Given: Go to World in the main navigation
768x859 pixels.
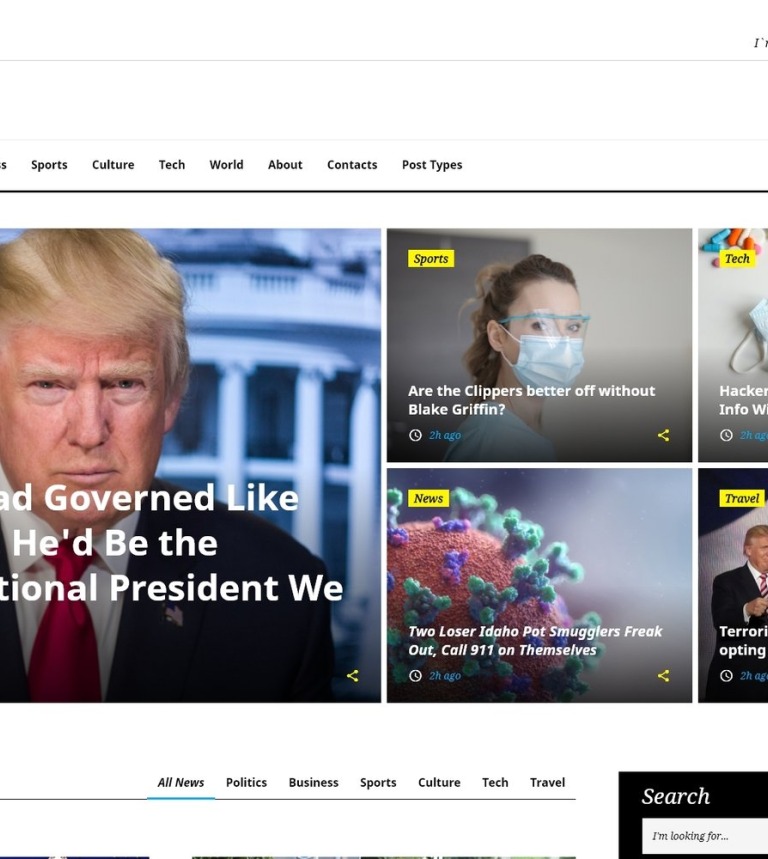Looking at the screenshot, I should [x=226, y=165].
